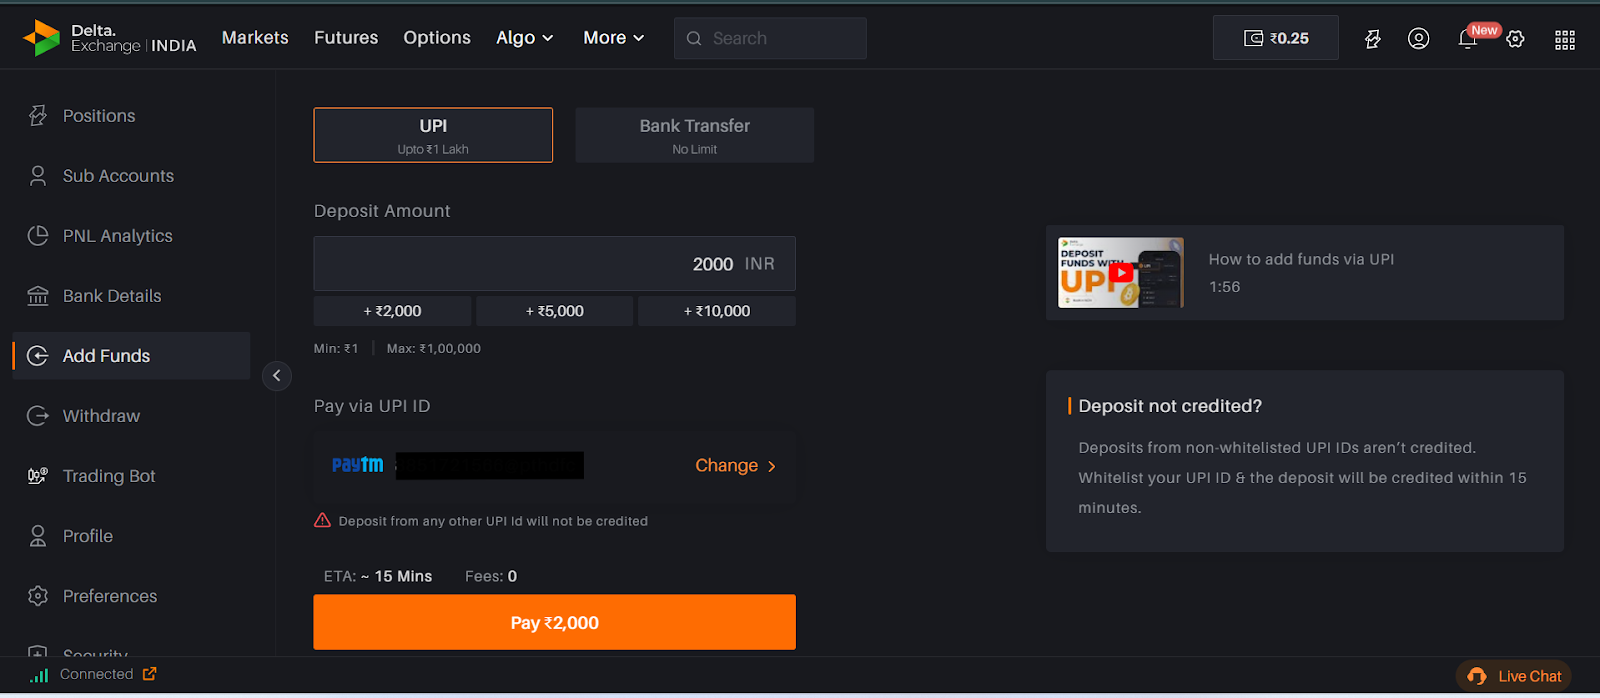The image size is (1600, 698).
Task: Click the Pay ₹2,000 button
Action: 555,622
